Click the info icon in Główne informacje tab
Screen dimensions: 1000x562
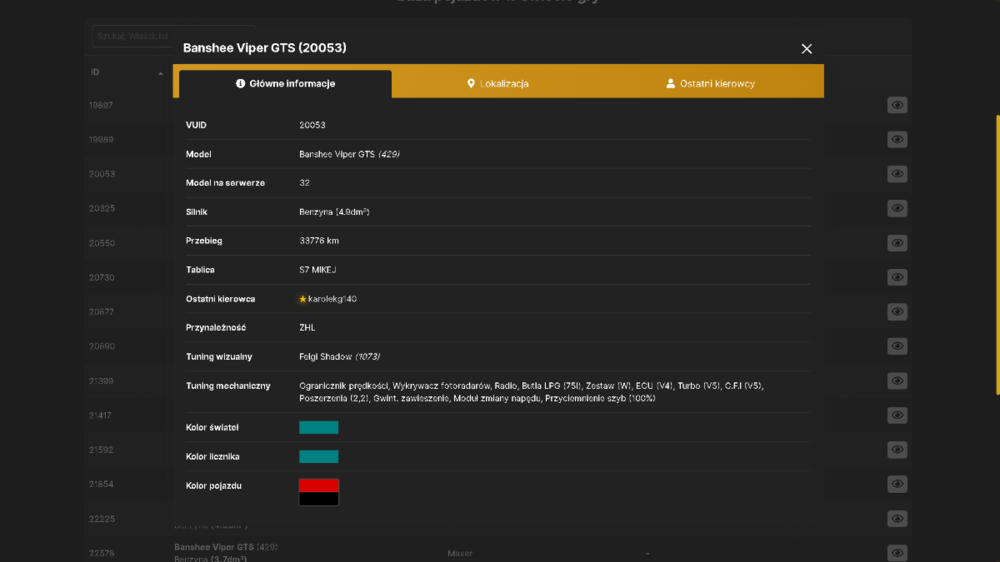(240, 84)
